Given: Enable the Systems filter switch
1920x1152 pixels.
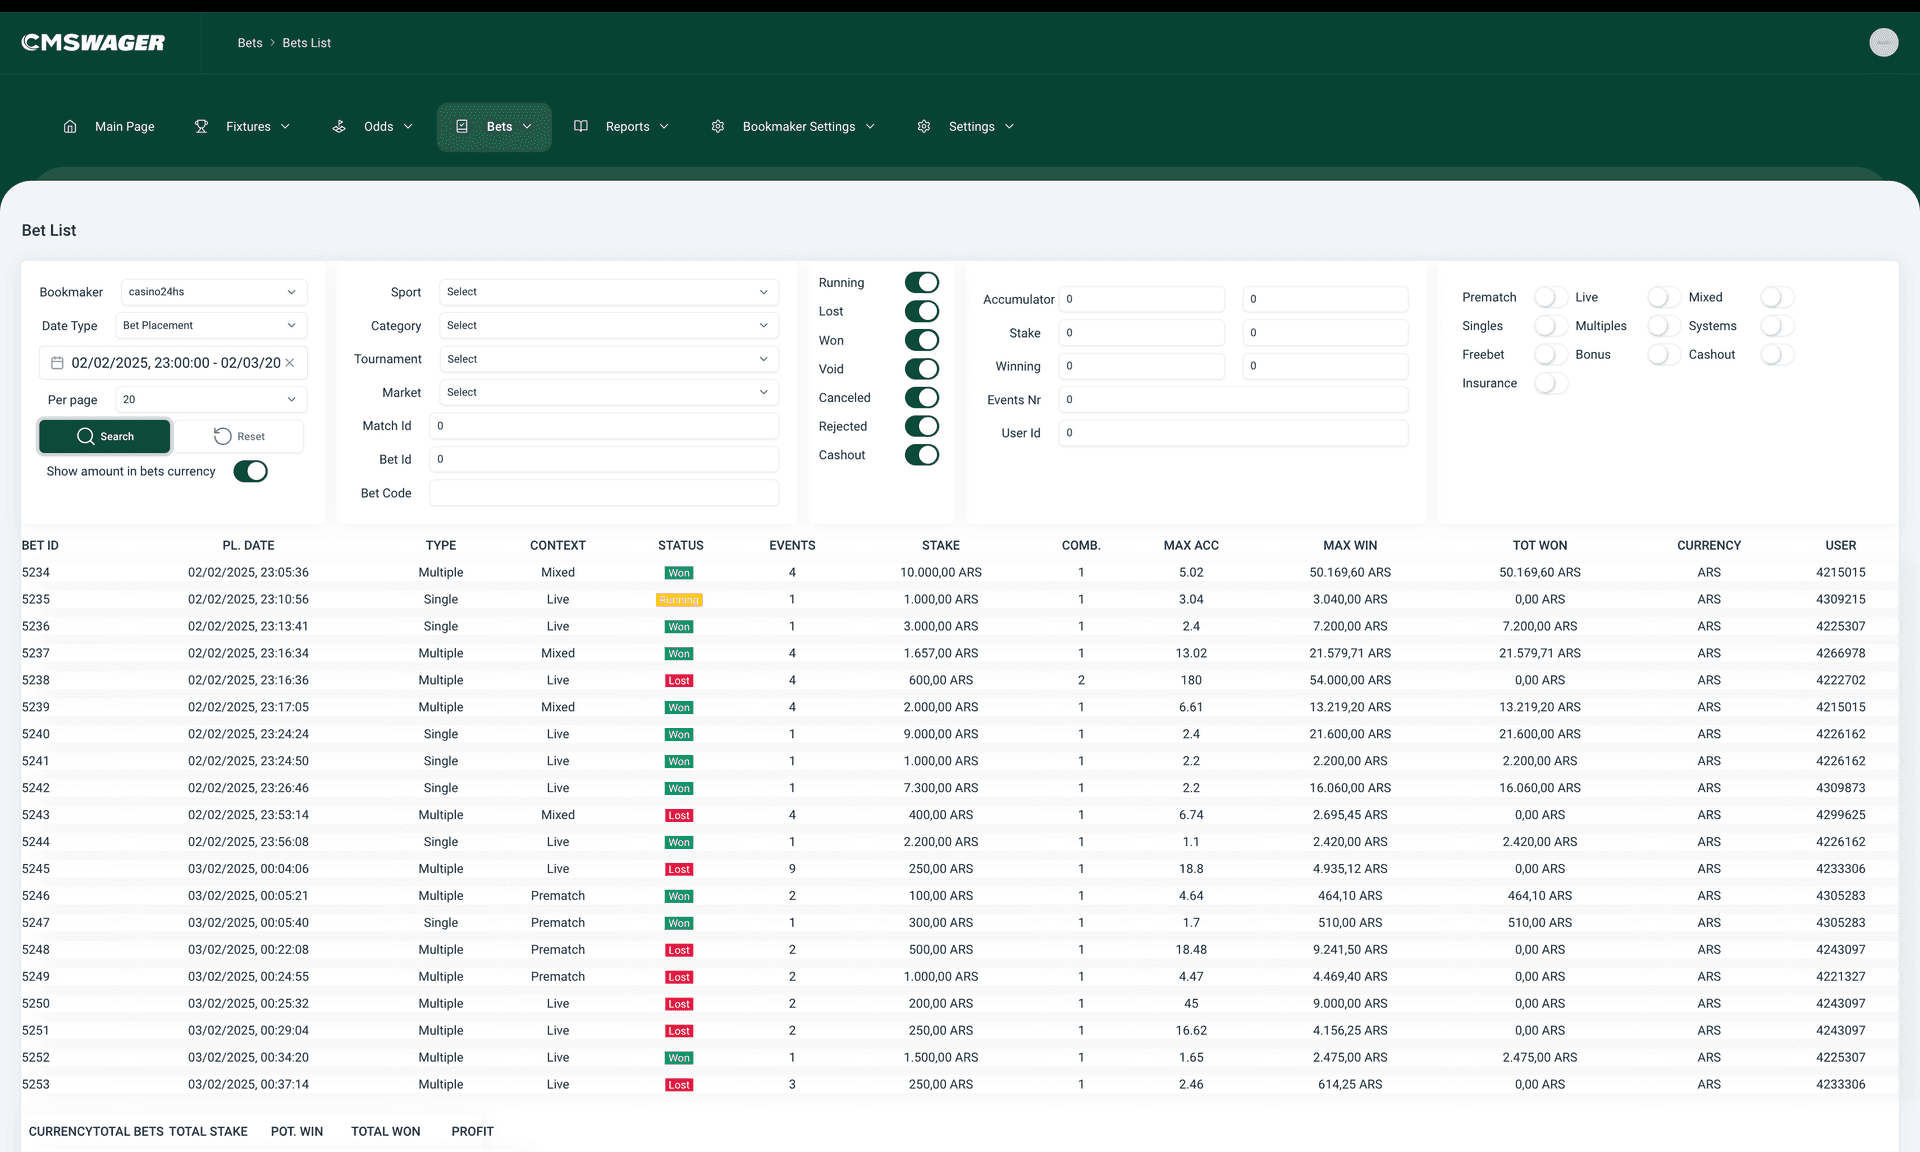Looking at the screenshot, I should 1777,326.
